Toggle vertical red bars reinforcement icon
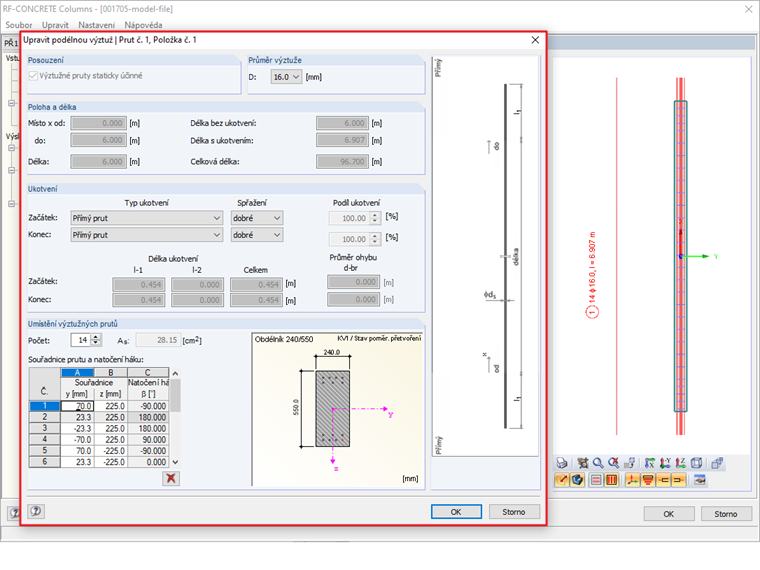This screenshot has width=760, height=570. [x=612, y=480]
